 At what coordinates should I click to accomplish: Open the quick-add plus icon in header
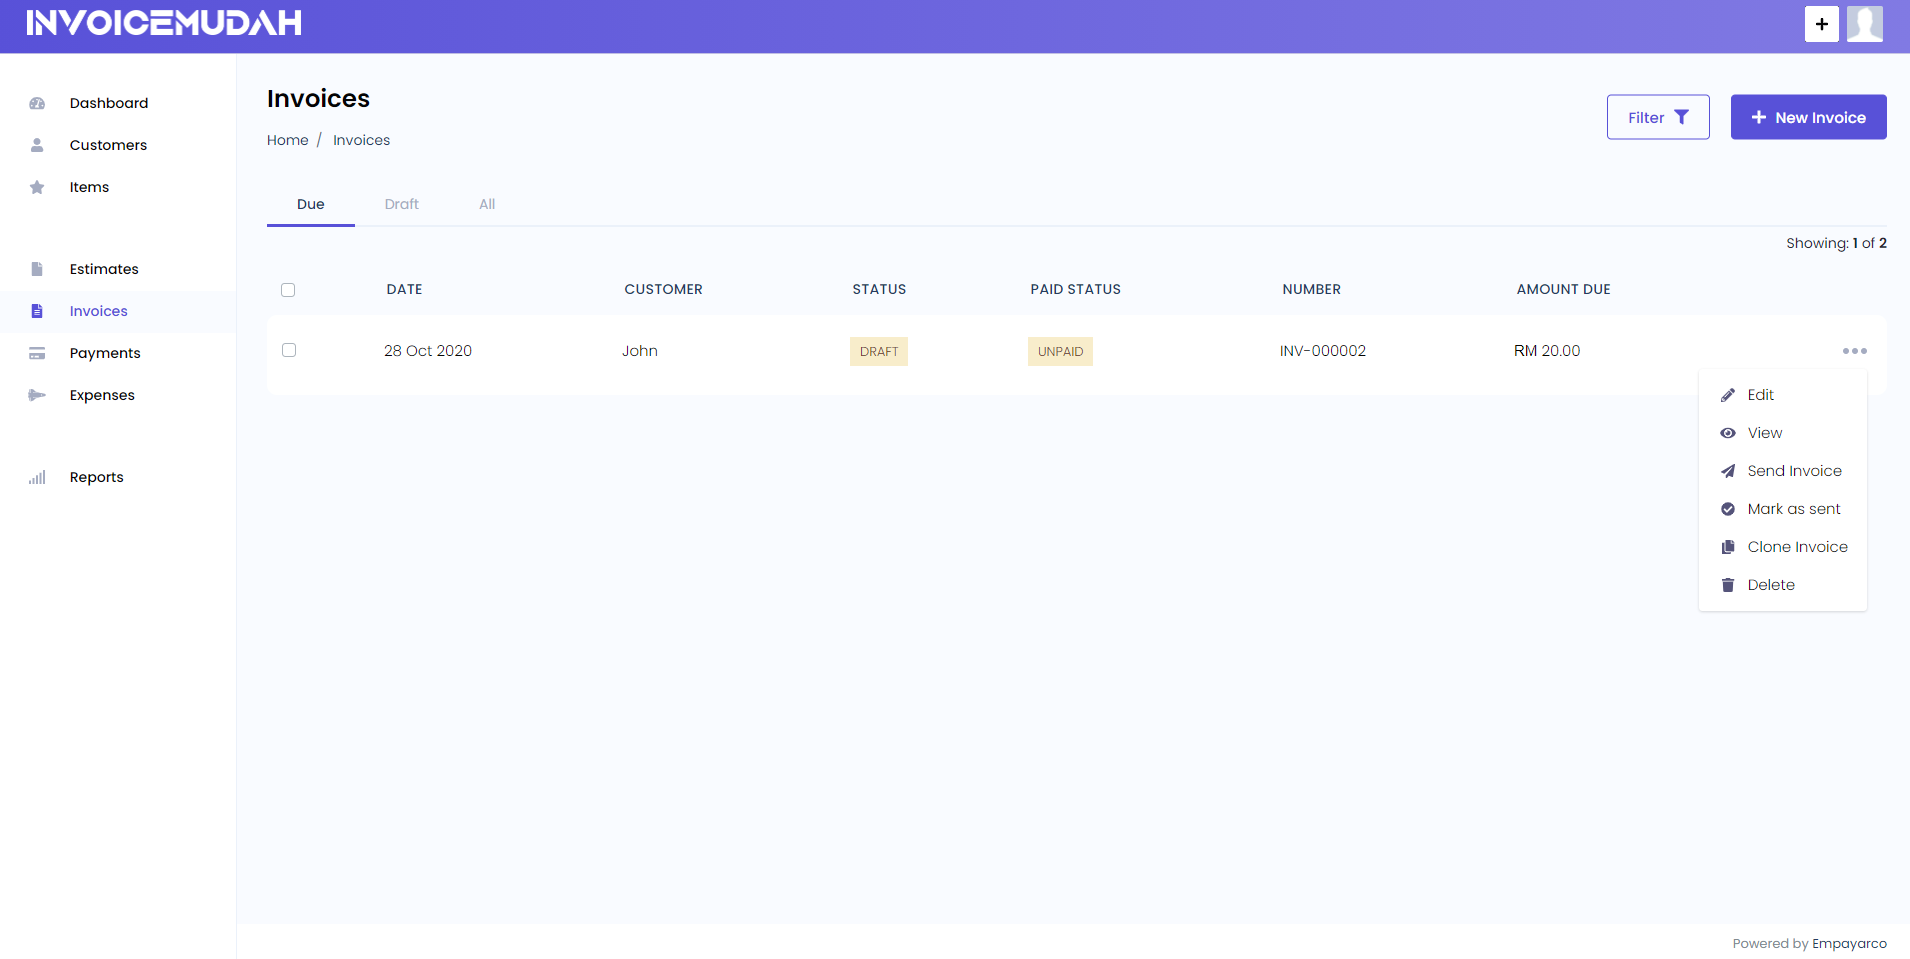(x=1821, y=23)
